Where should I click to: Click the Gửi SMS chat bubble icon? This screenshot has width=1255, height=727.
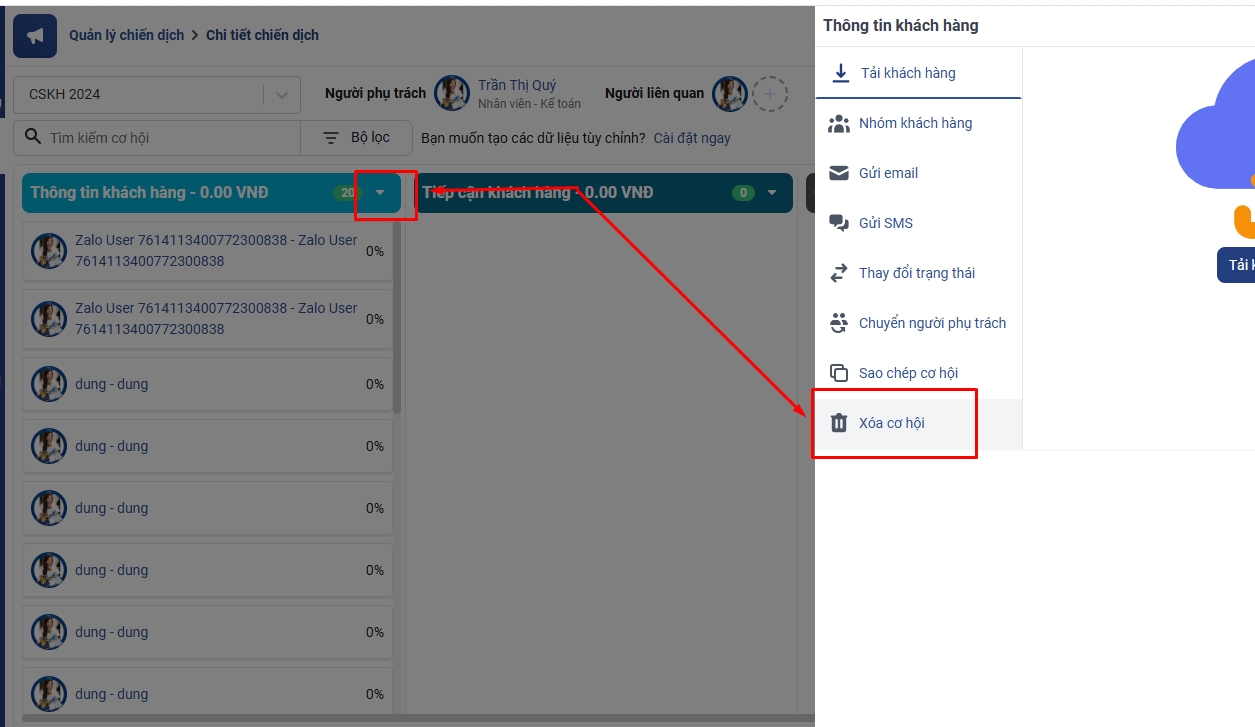[x=839, y=223]
